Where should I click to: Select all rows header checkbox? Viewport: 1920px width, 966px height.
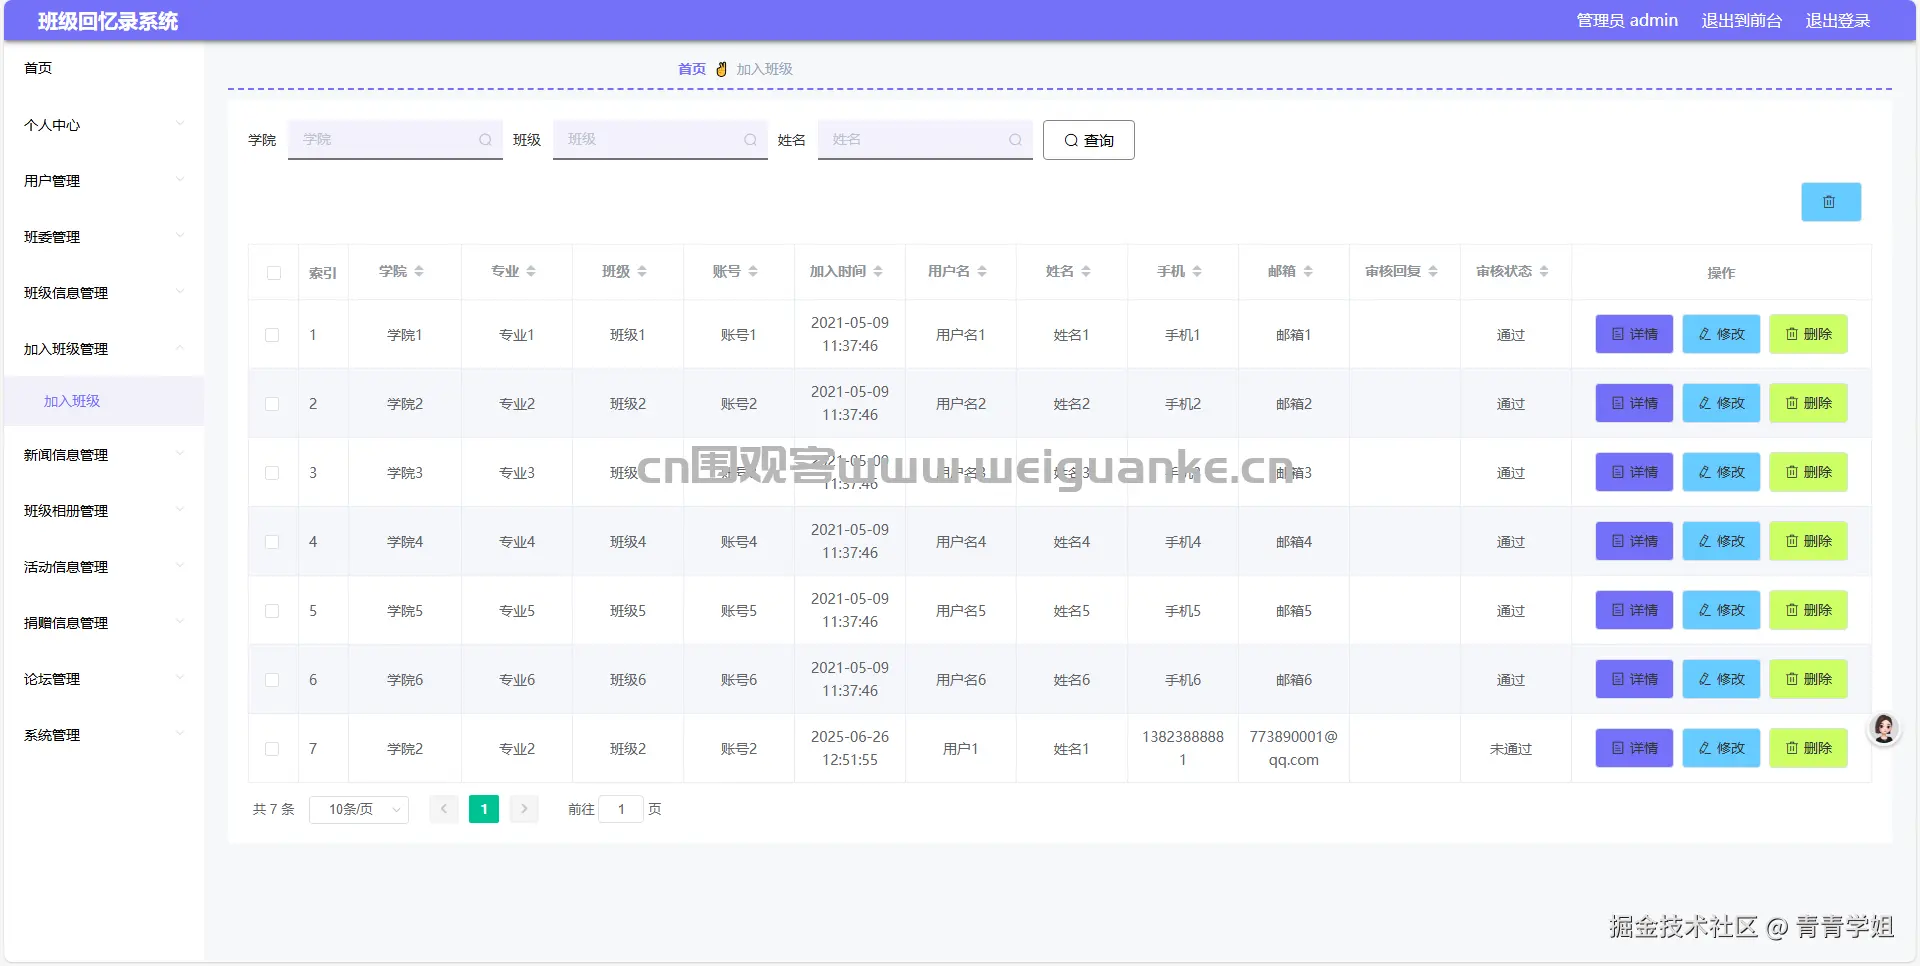point(274,273)
